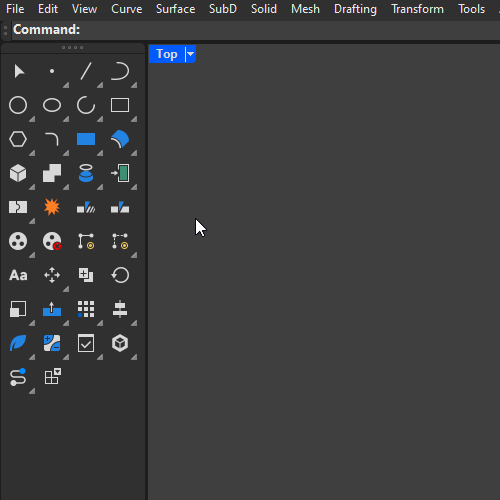The image size is (500, 500).
Task: Select the Join tool
Action: click(18, 207)
